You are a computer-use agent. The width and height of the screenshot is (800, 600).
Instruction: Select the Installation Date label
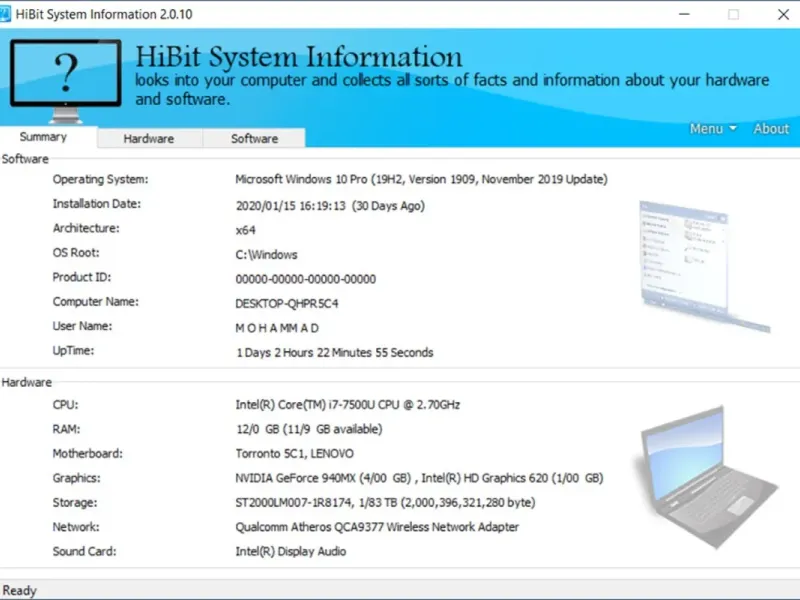97,204
